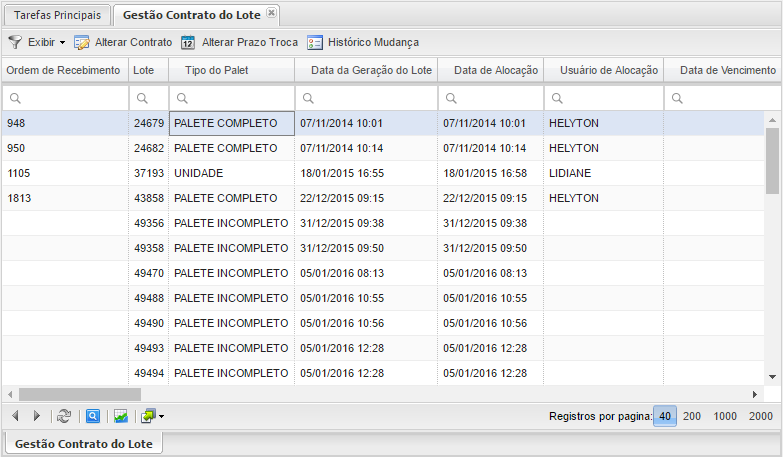
Task: Switch to Tarefas Principais tab
Action: tap(57, 15)
